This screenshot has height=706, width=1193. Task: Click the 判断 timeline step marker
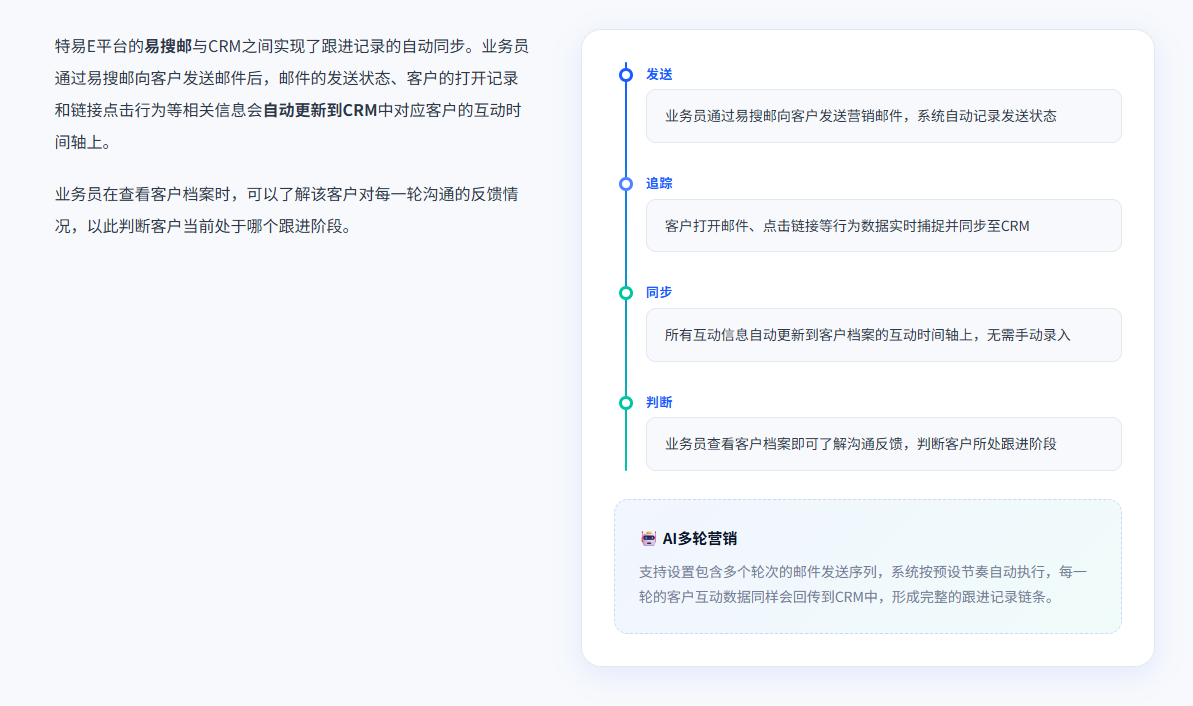click(625, 402)
